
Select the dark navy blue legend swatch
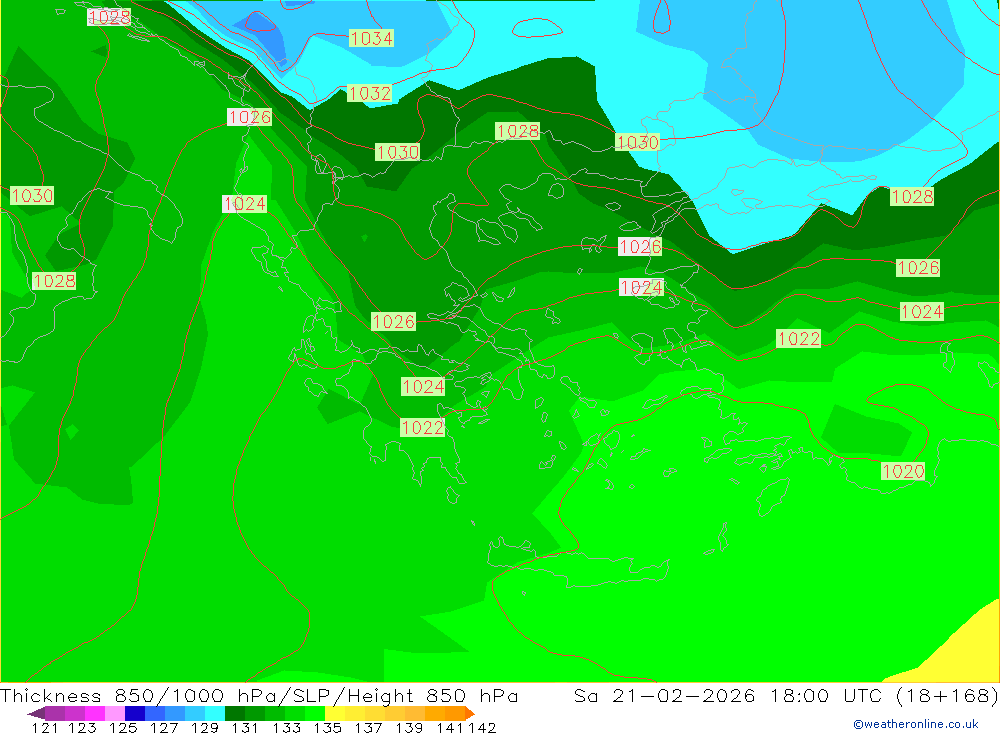(135, 713)
